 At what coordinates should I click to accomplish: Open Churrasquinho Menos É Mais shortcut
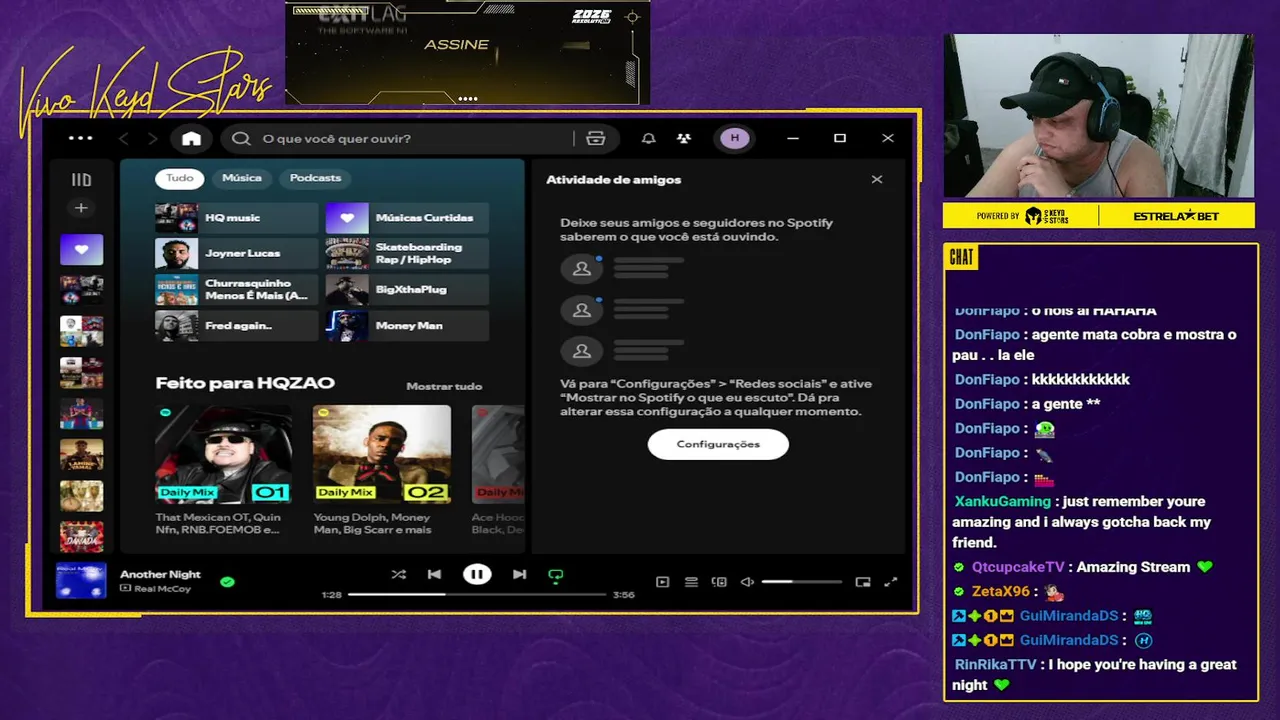click(x=237, y=290)
